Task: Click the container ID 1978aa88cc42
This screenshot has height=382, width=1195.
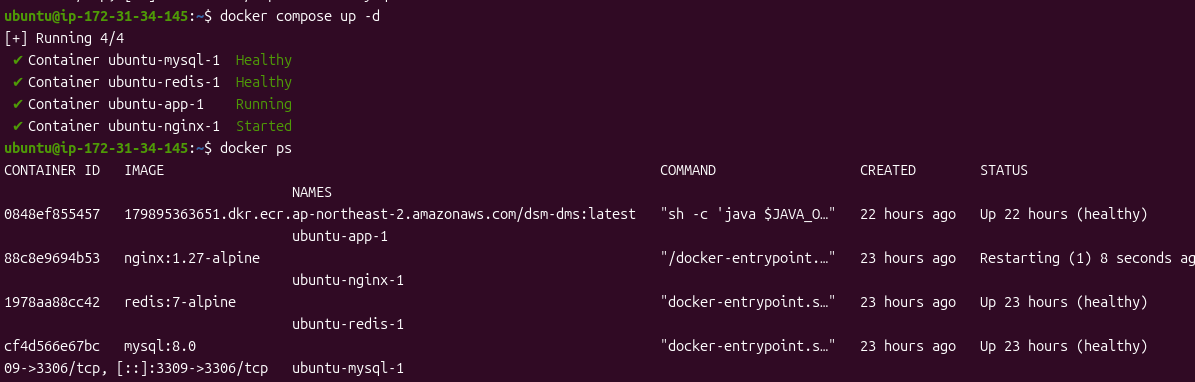Action: tap(52, 303)
